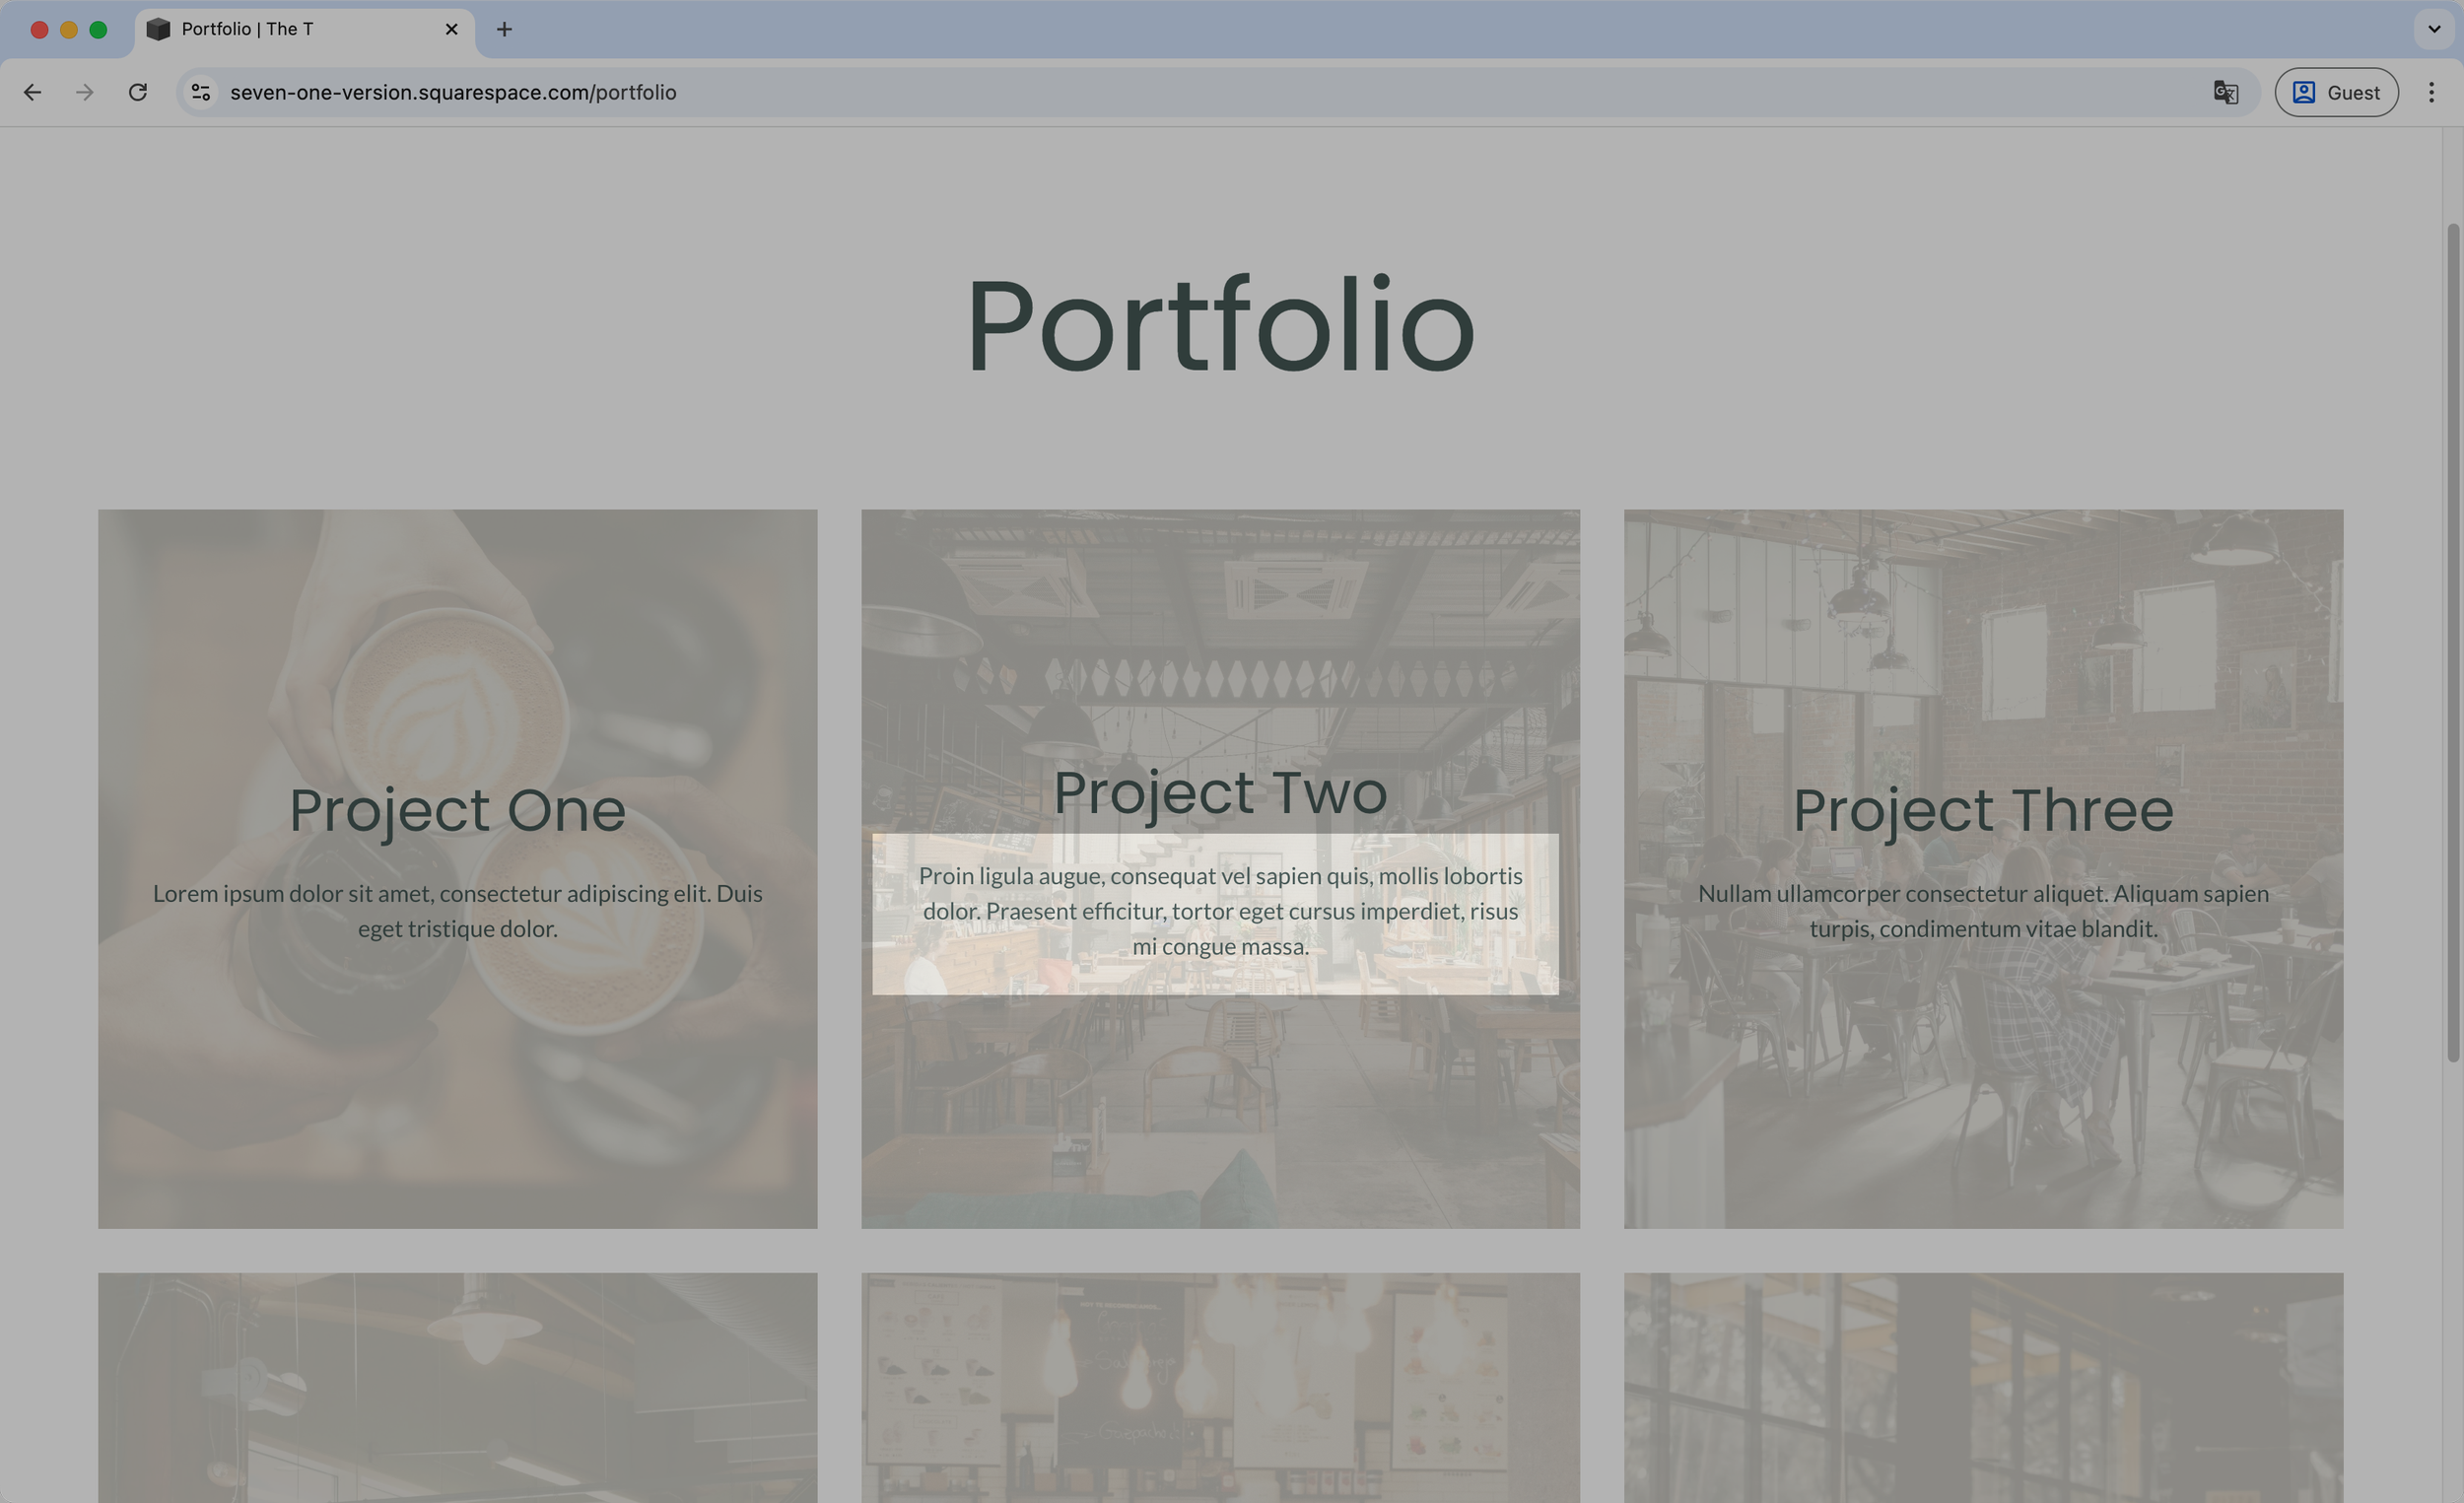Open bottom-right window frames thumbnail
The image size is (2464, 1503).
pos(1982,1390)
